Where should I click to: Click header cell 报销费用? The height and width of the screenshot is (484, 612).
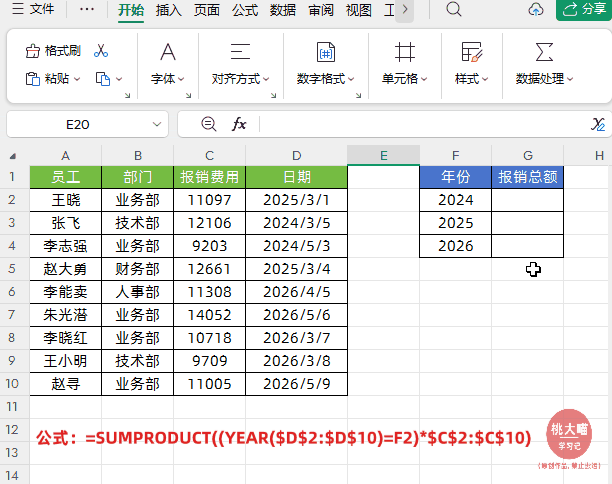click(210, 177)
